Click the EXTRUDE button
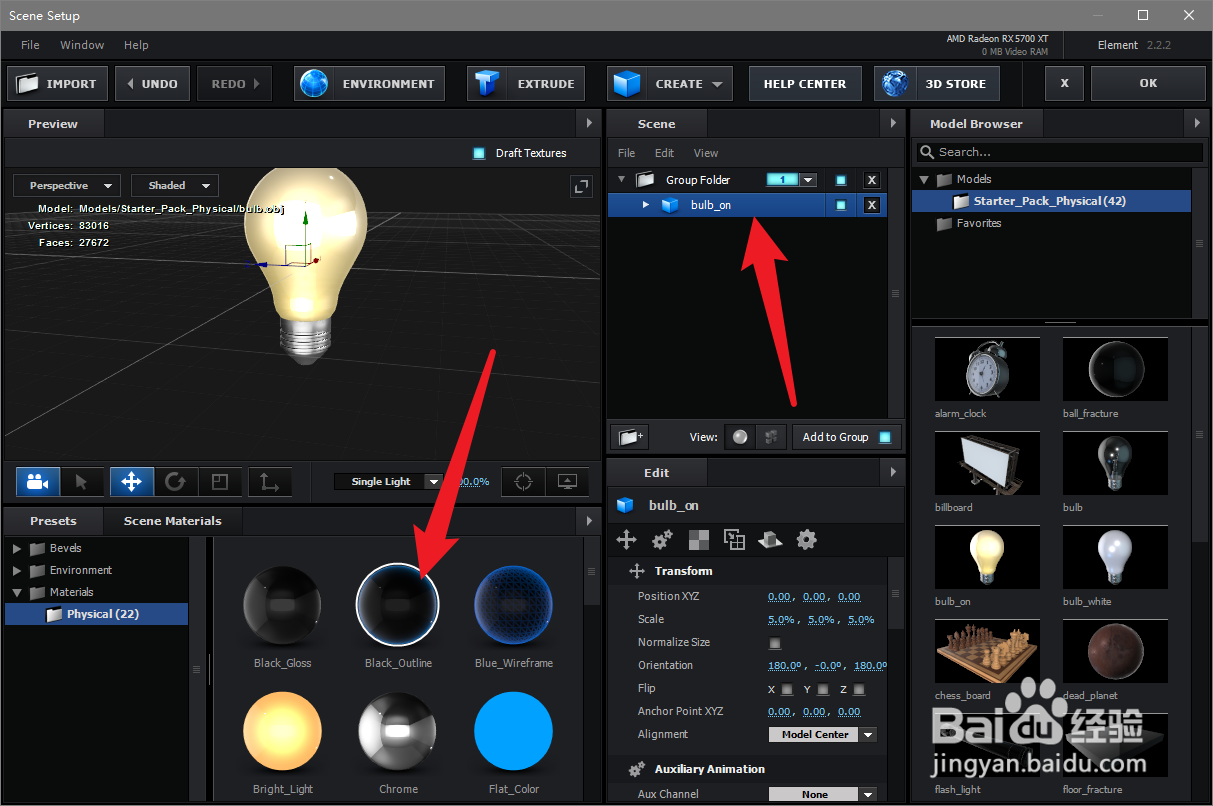Screen dimensions: 1213x806 click(x=527, y=84)
